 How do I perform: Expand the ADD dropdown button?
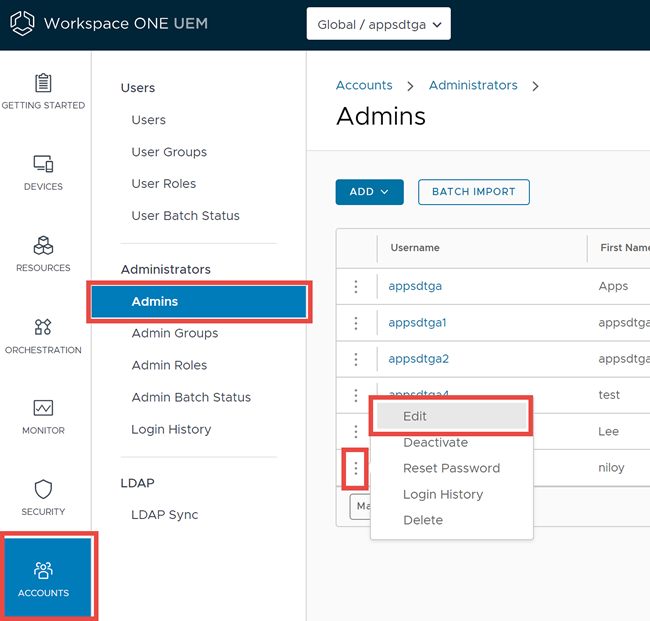369,192
